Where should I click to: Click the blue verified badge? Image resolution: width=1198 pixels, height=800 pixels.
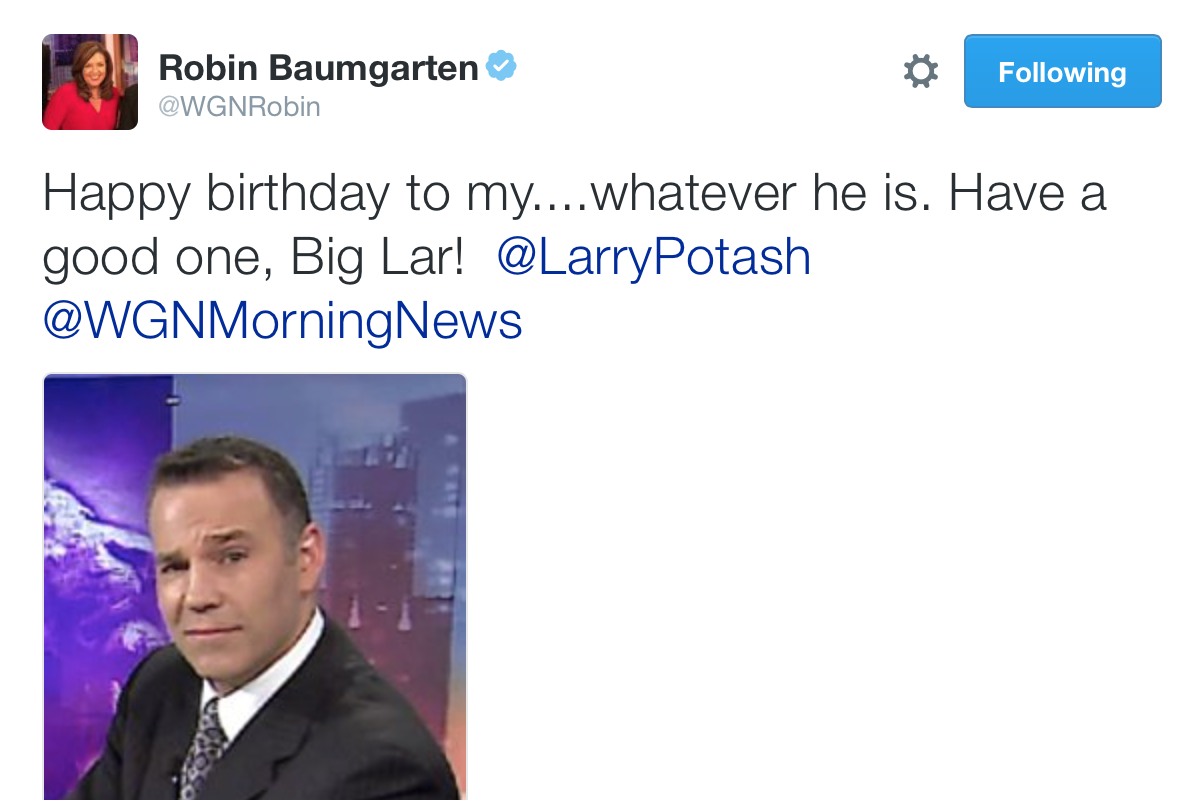click(501, 66)
